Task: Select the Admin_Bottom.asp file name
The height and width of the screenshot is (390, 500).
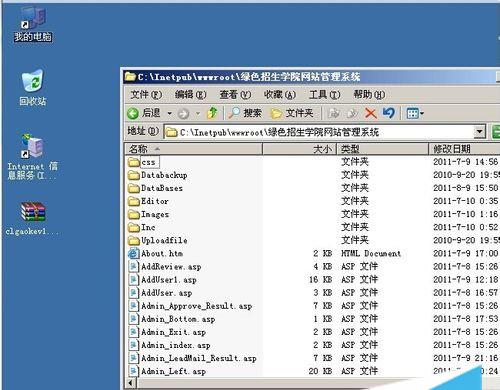Action: pos(178,319)
